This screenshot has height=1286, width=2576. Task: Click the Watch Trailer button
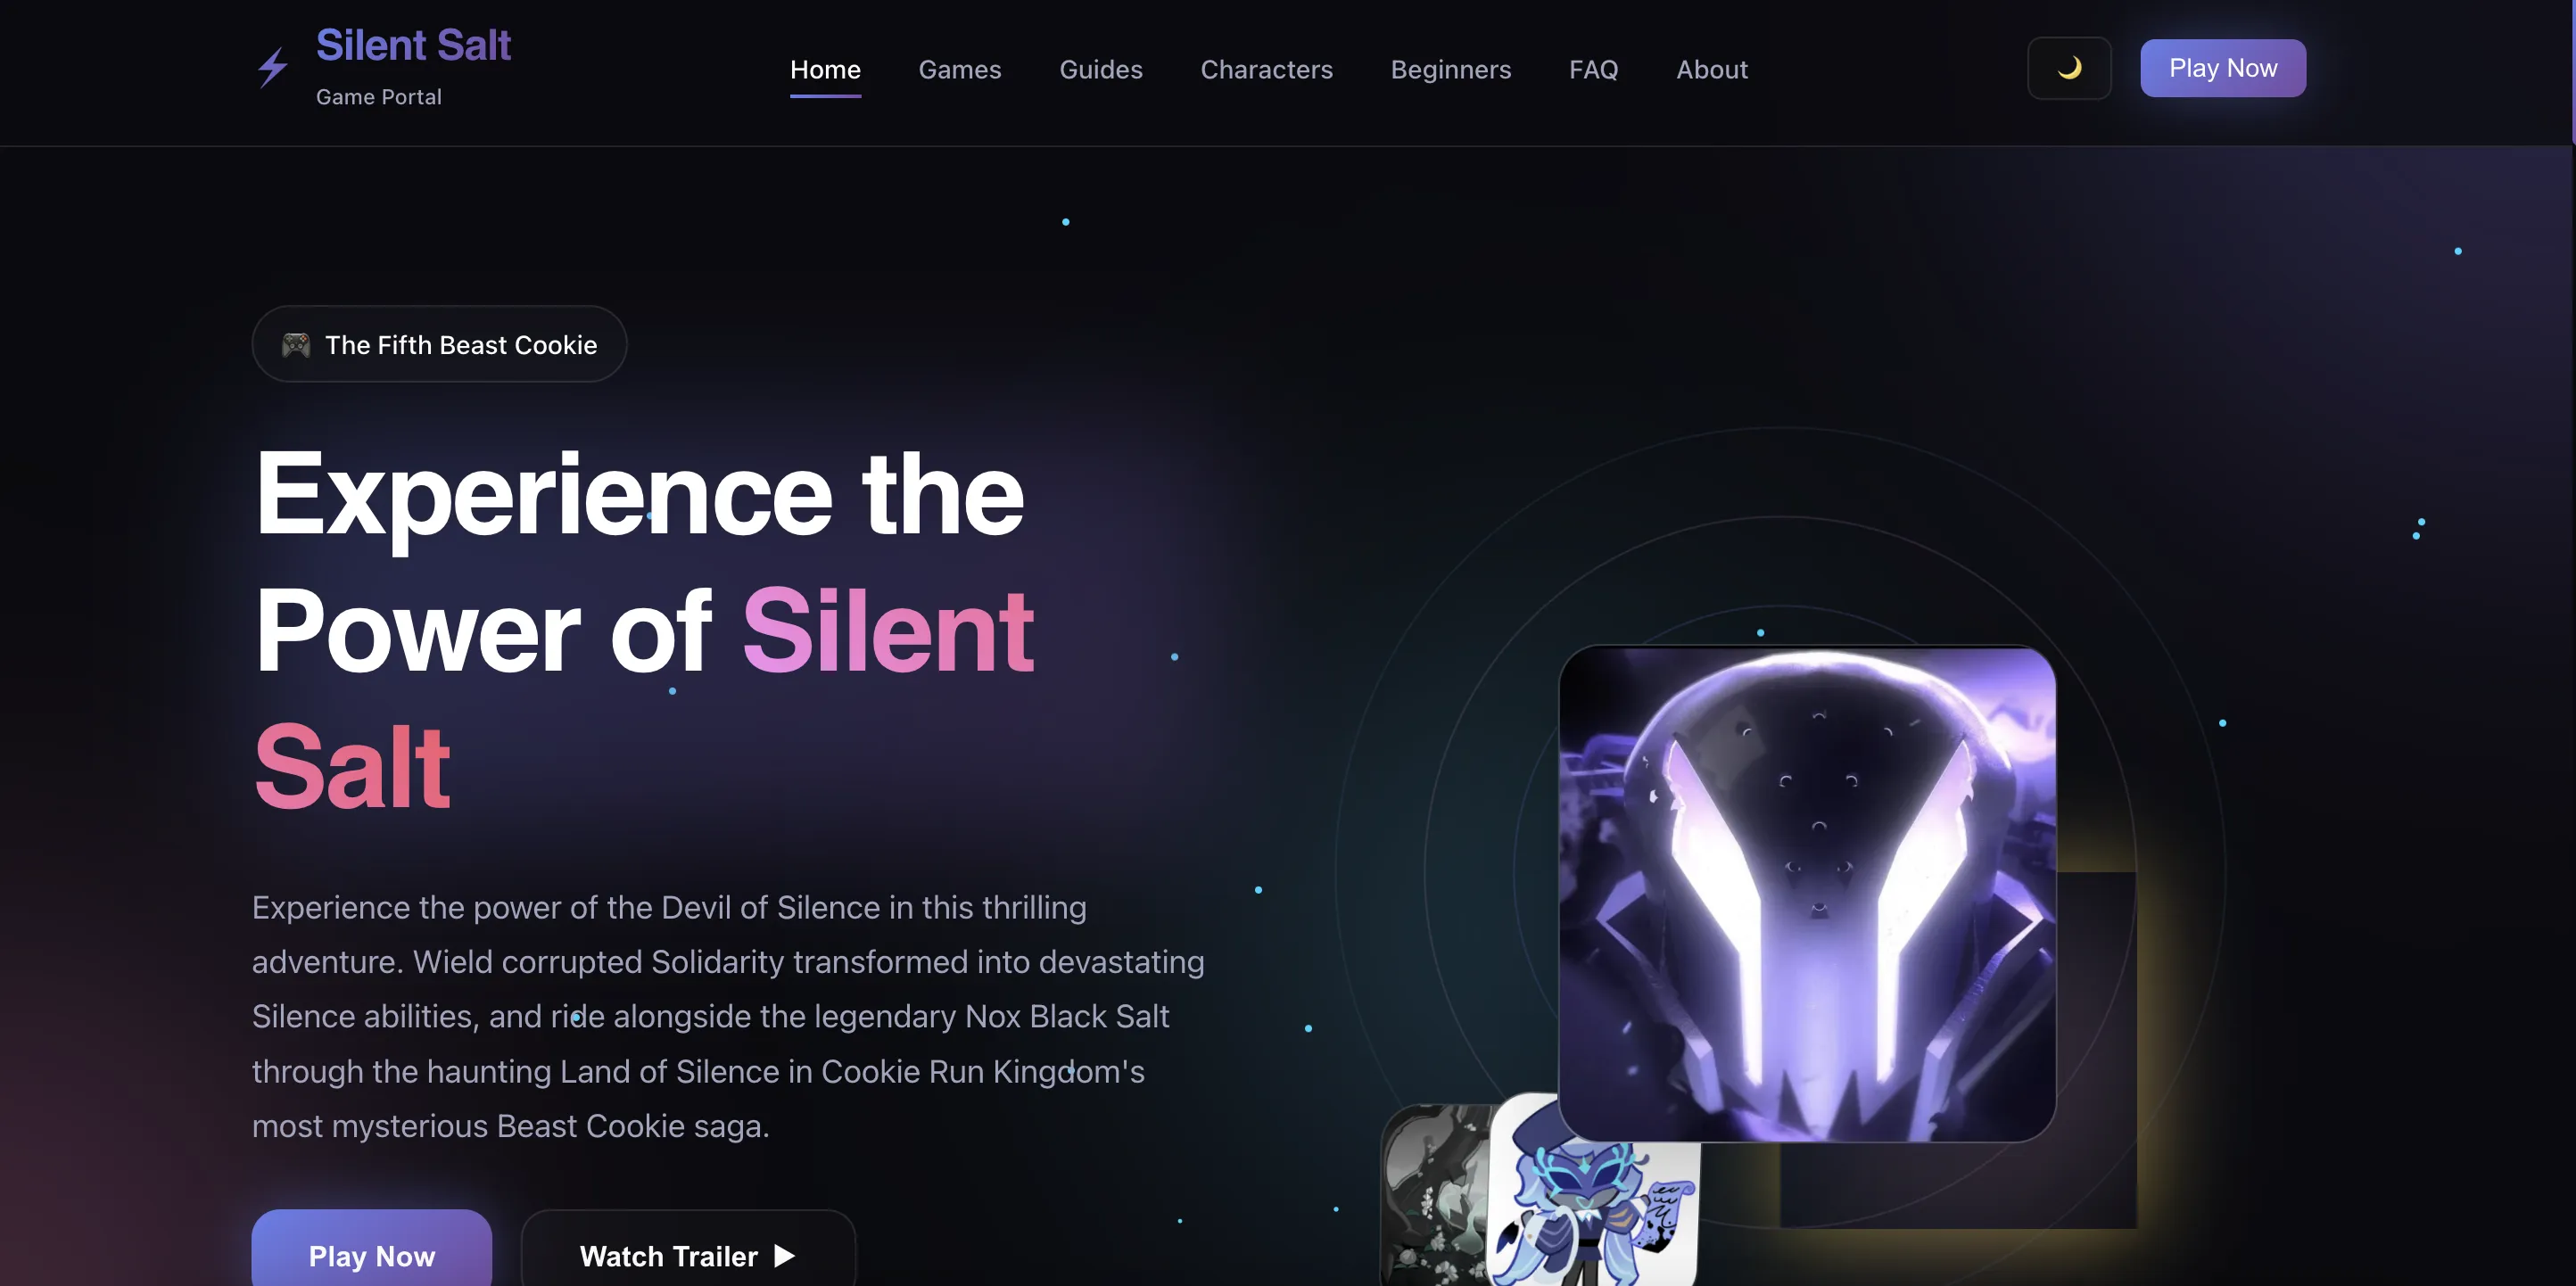click(x=688, y=1250)
